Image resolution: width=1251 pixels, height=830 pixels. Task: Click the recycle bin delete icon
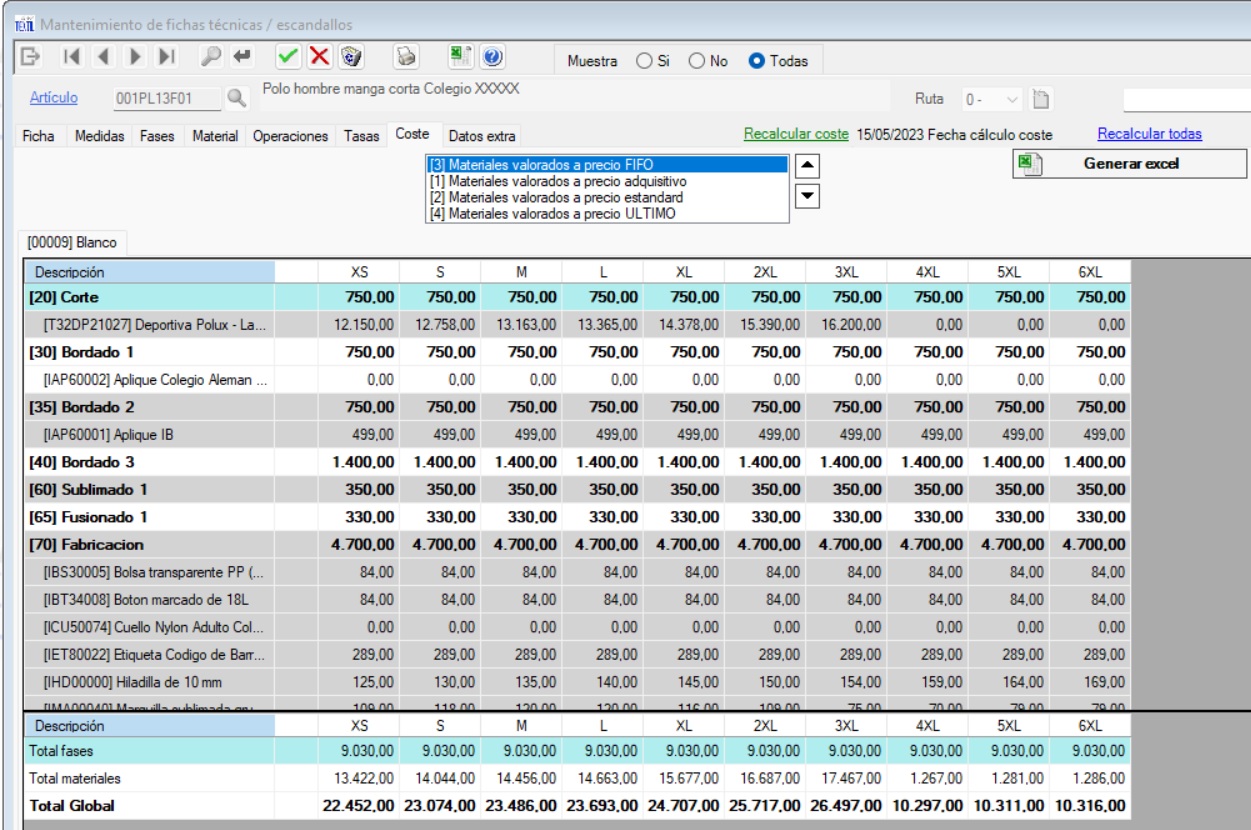(350, 57)
